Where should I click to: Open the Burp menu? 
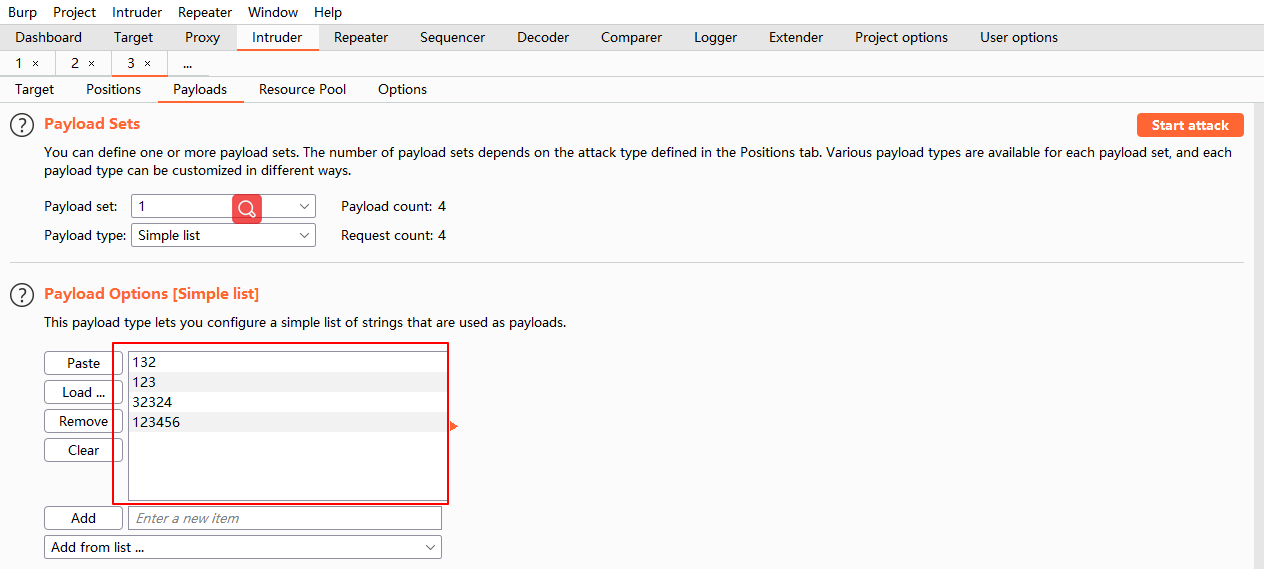click(x=22, y=12)
